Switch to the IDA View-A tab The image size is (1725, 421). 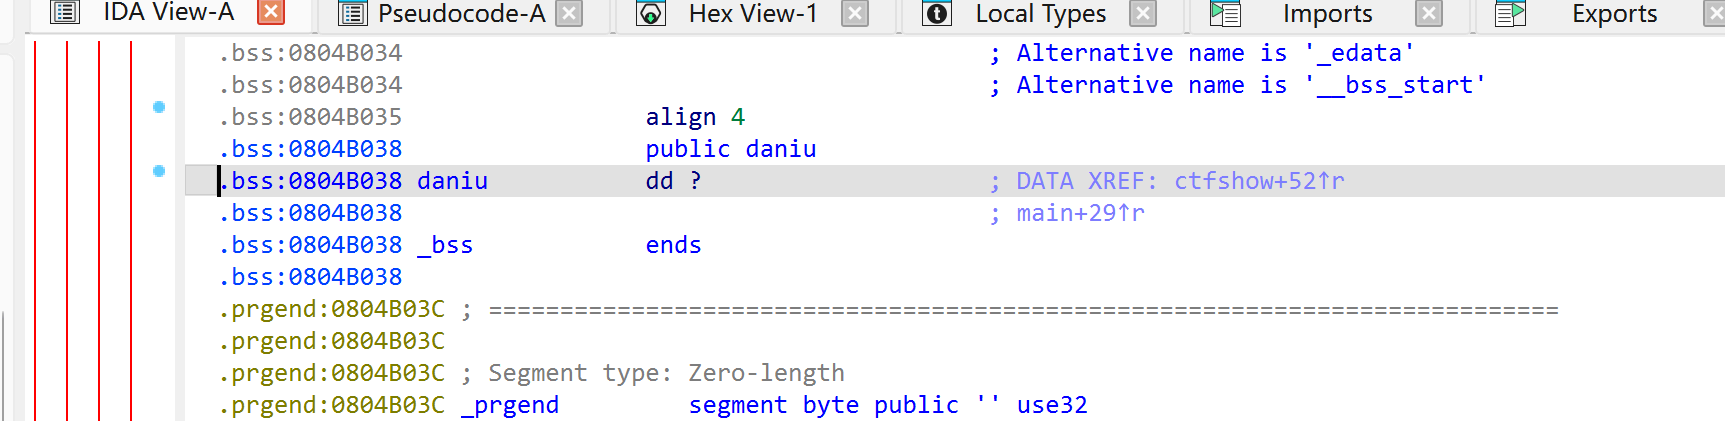click(x=168, y=13)
